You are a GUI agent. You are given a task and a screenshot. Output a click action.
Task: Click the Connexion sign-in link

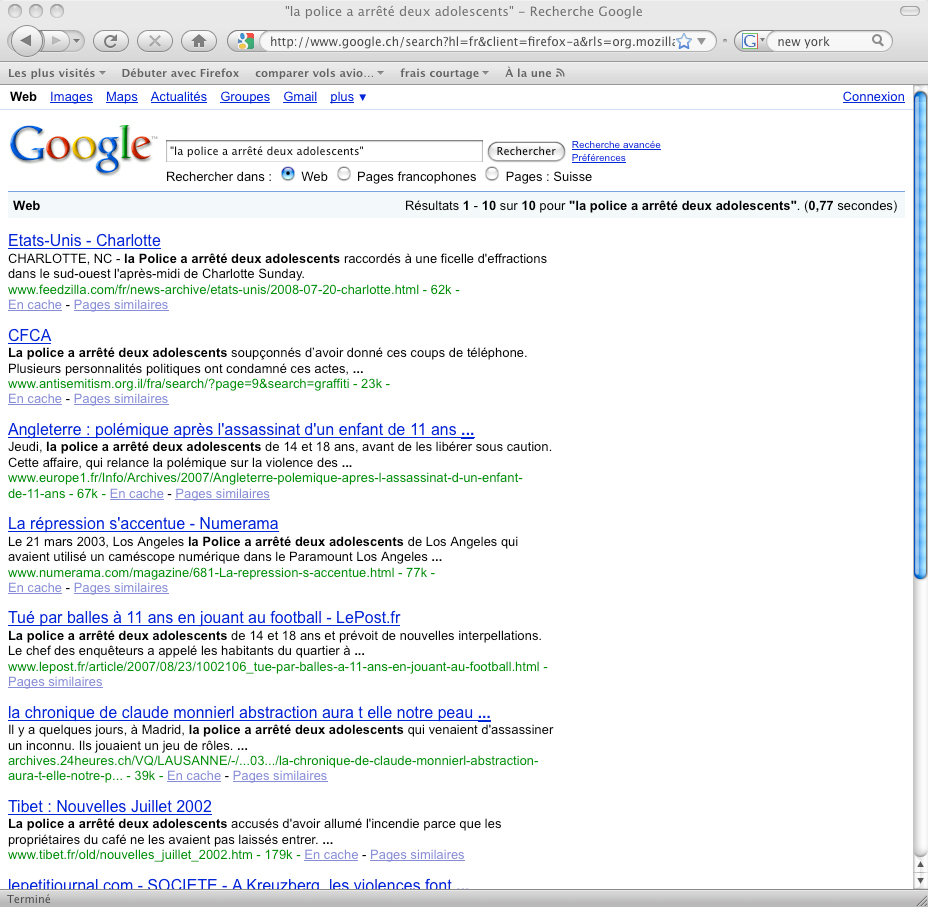point(874,96)
